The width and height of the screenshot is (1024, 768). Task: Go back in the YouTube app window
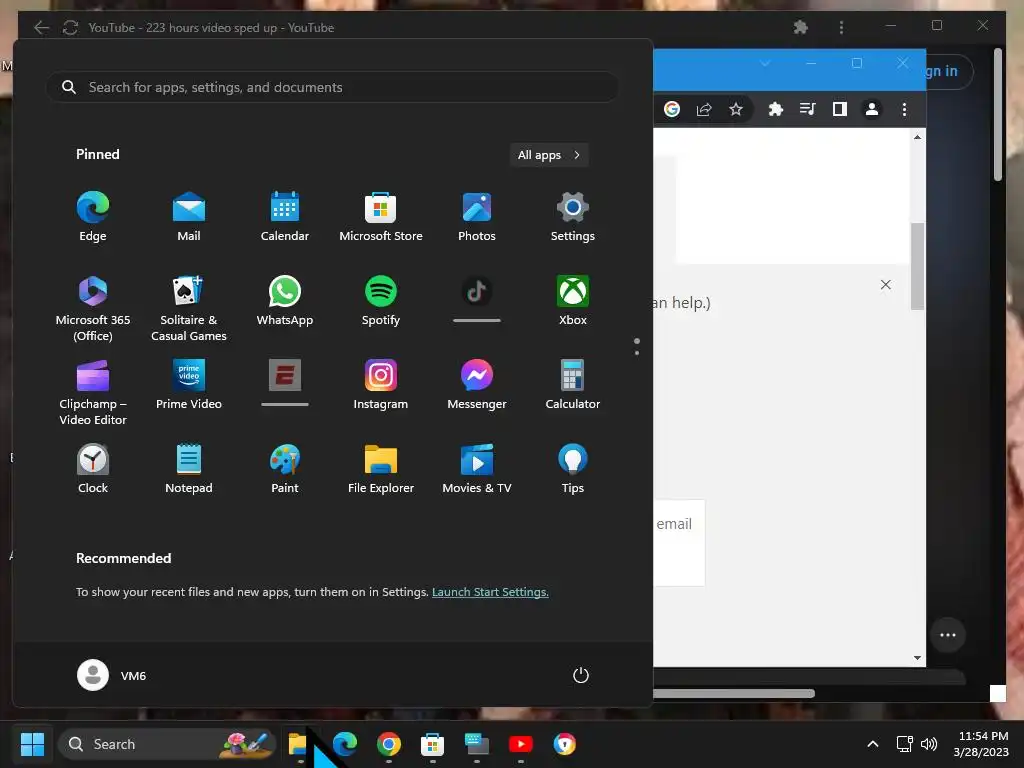(41, 27)
